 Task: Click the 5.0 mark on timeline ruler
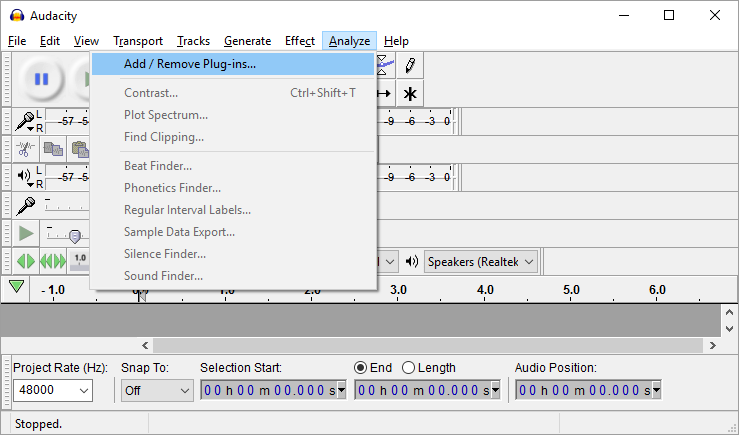[x=571, y=289]
